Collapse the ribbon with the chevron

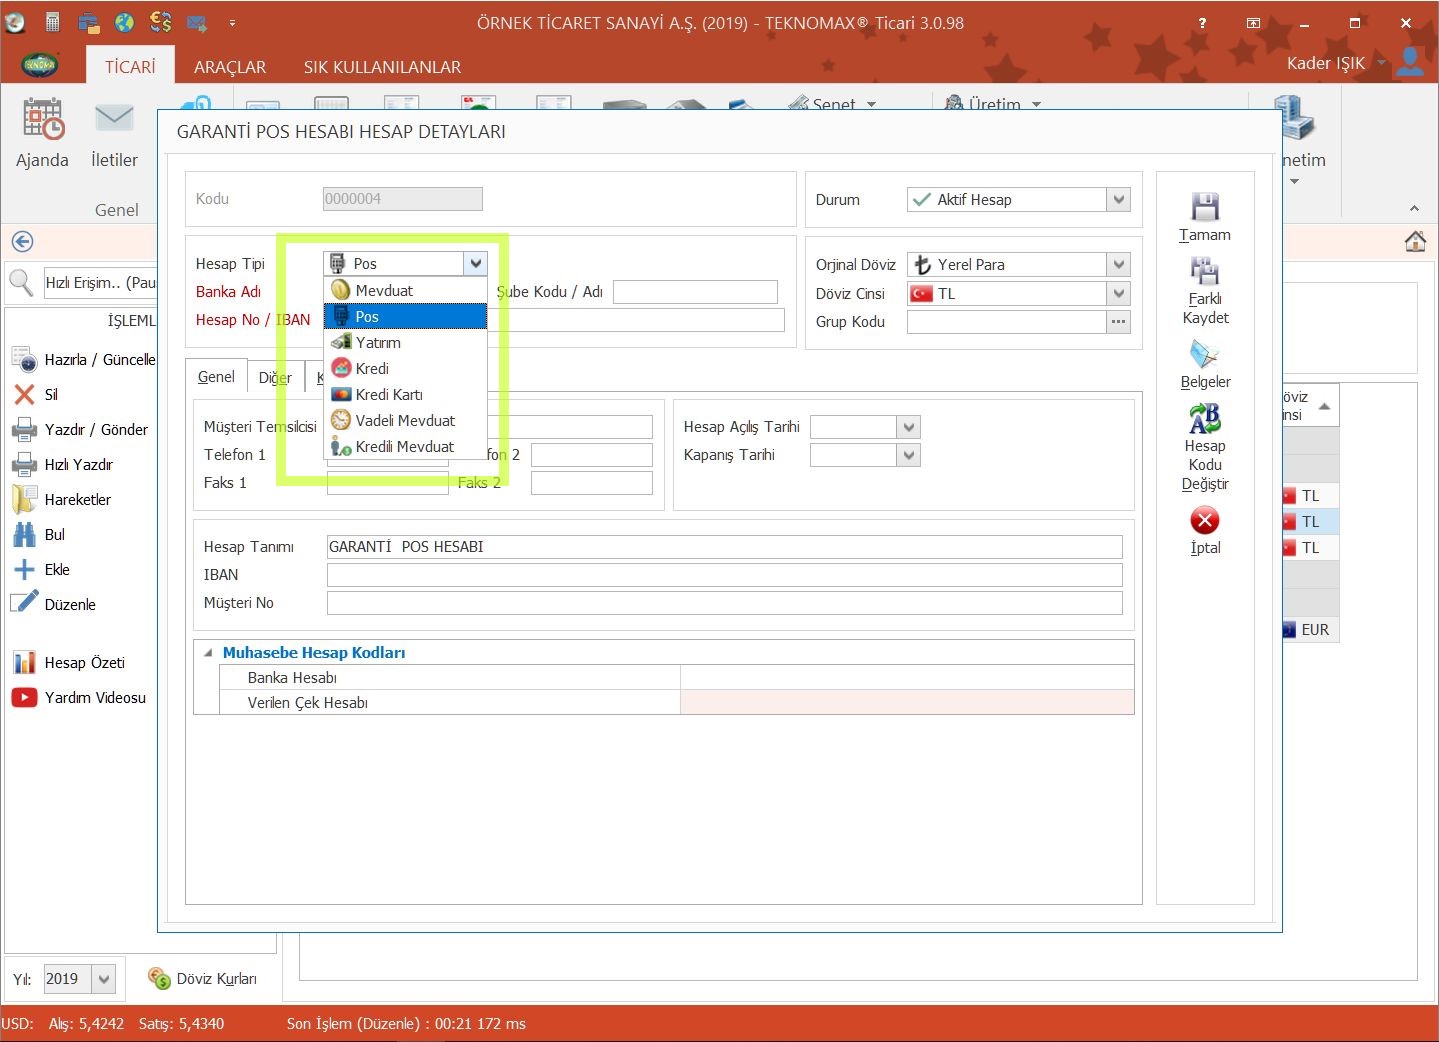[x=1414, y=208]
